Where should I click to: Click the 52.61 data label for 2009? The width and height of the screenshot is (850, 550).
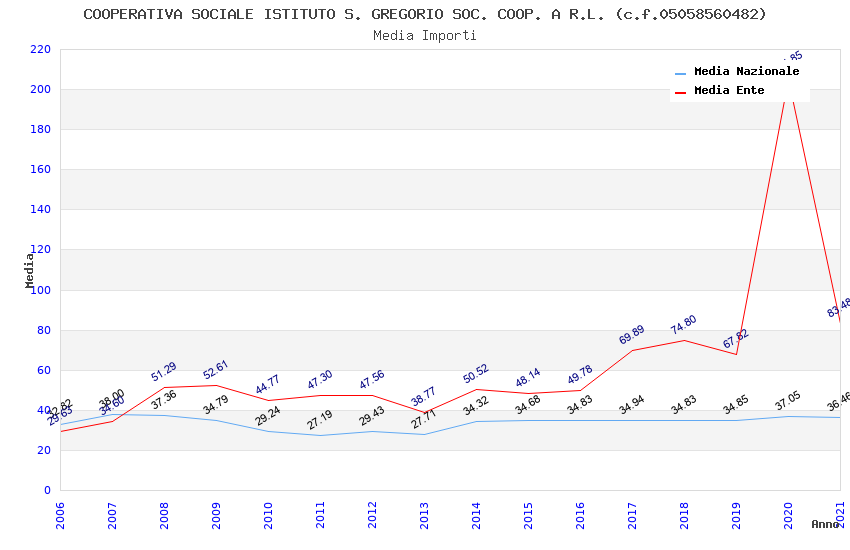216,370
